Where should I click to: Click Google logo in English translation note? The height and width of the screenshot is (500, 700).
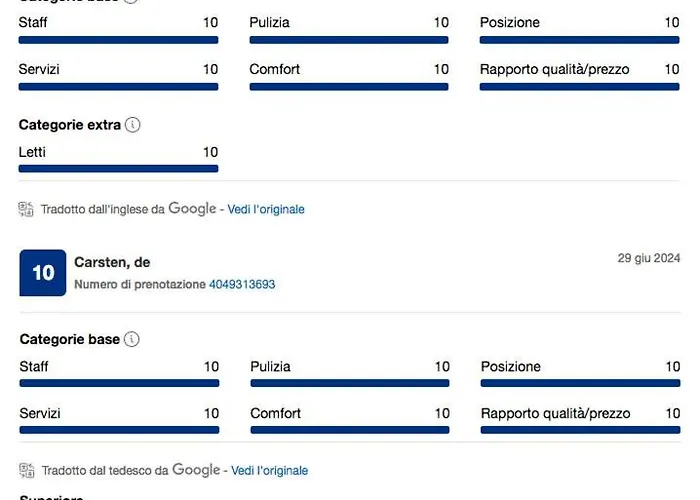pyautogui.click(x=192, y=209)
